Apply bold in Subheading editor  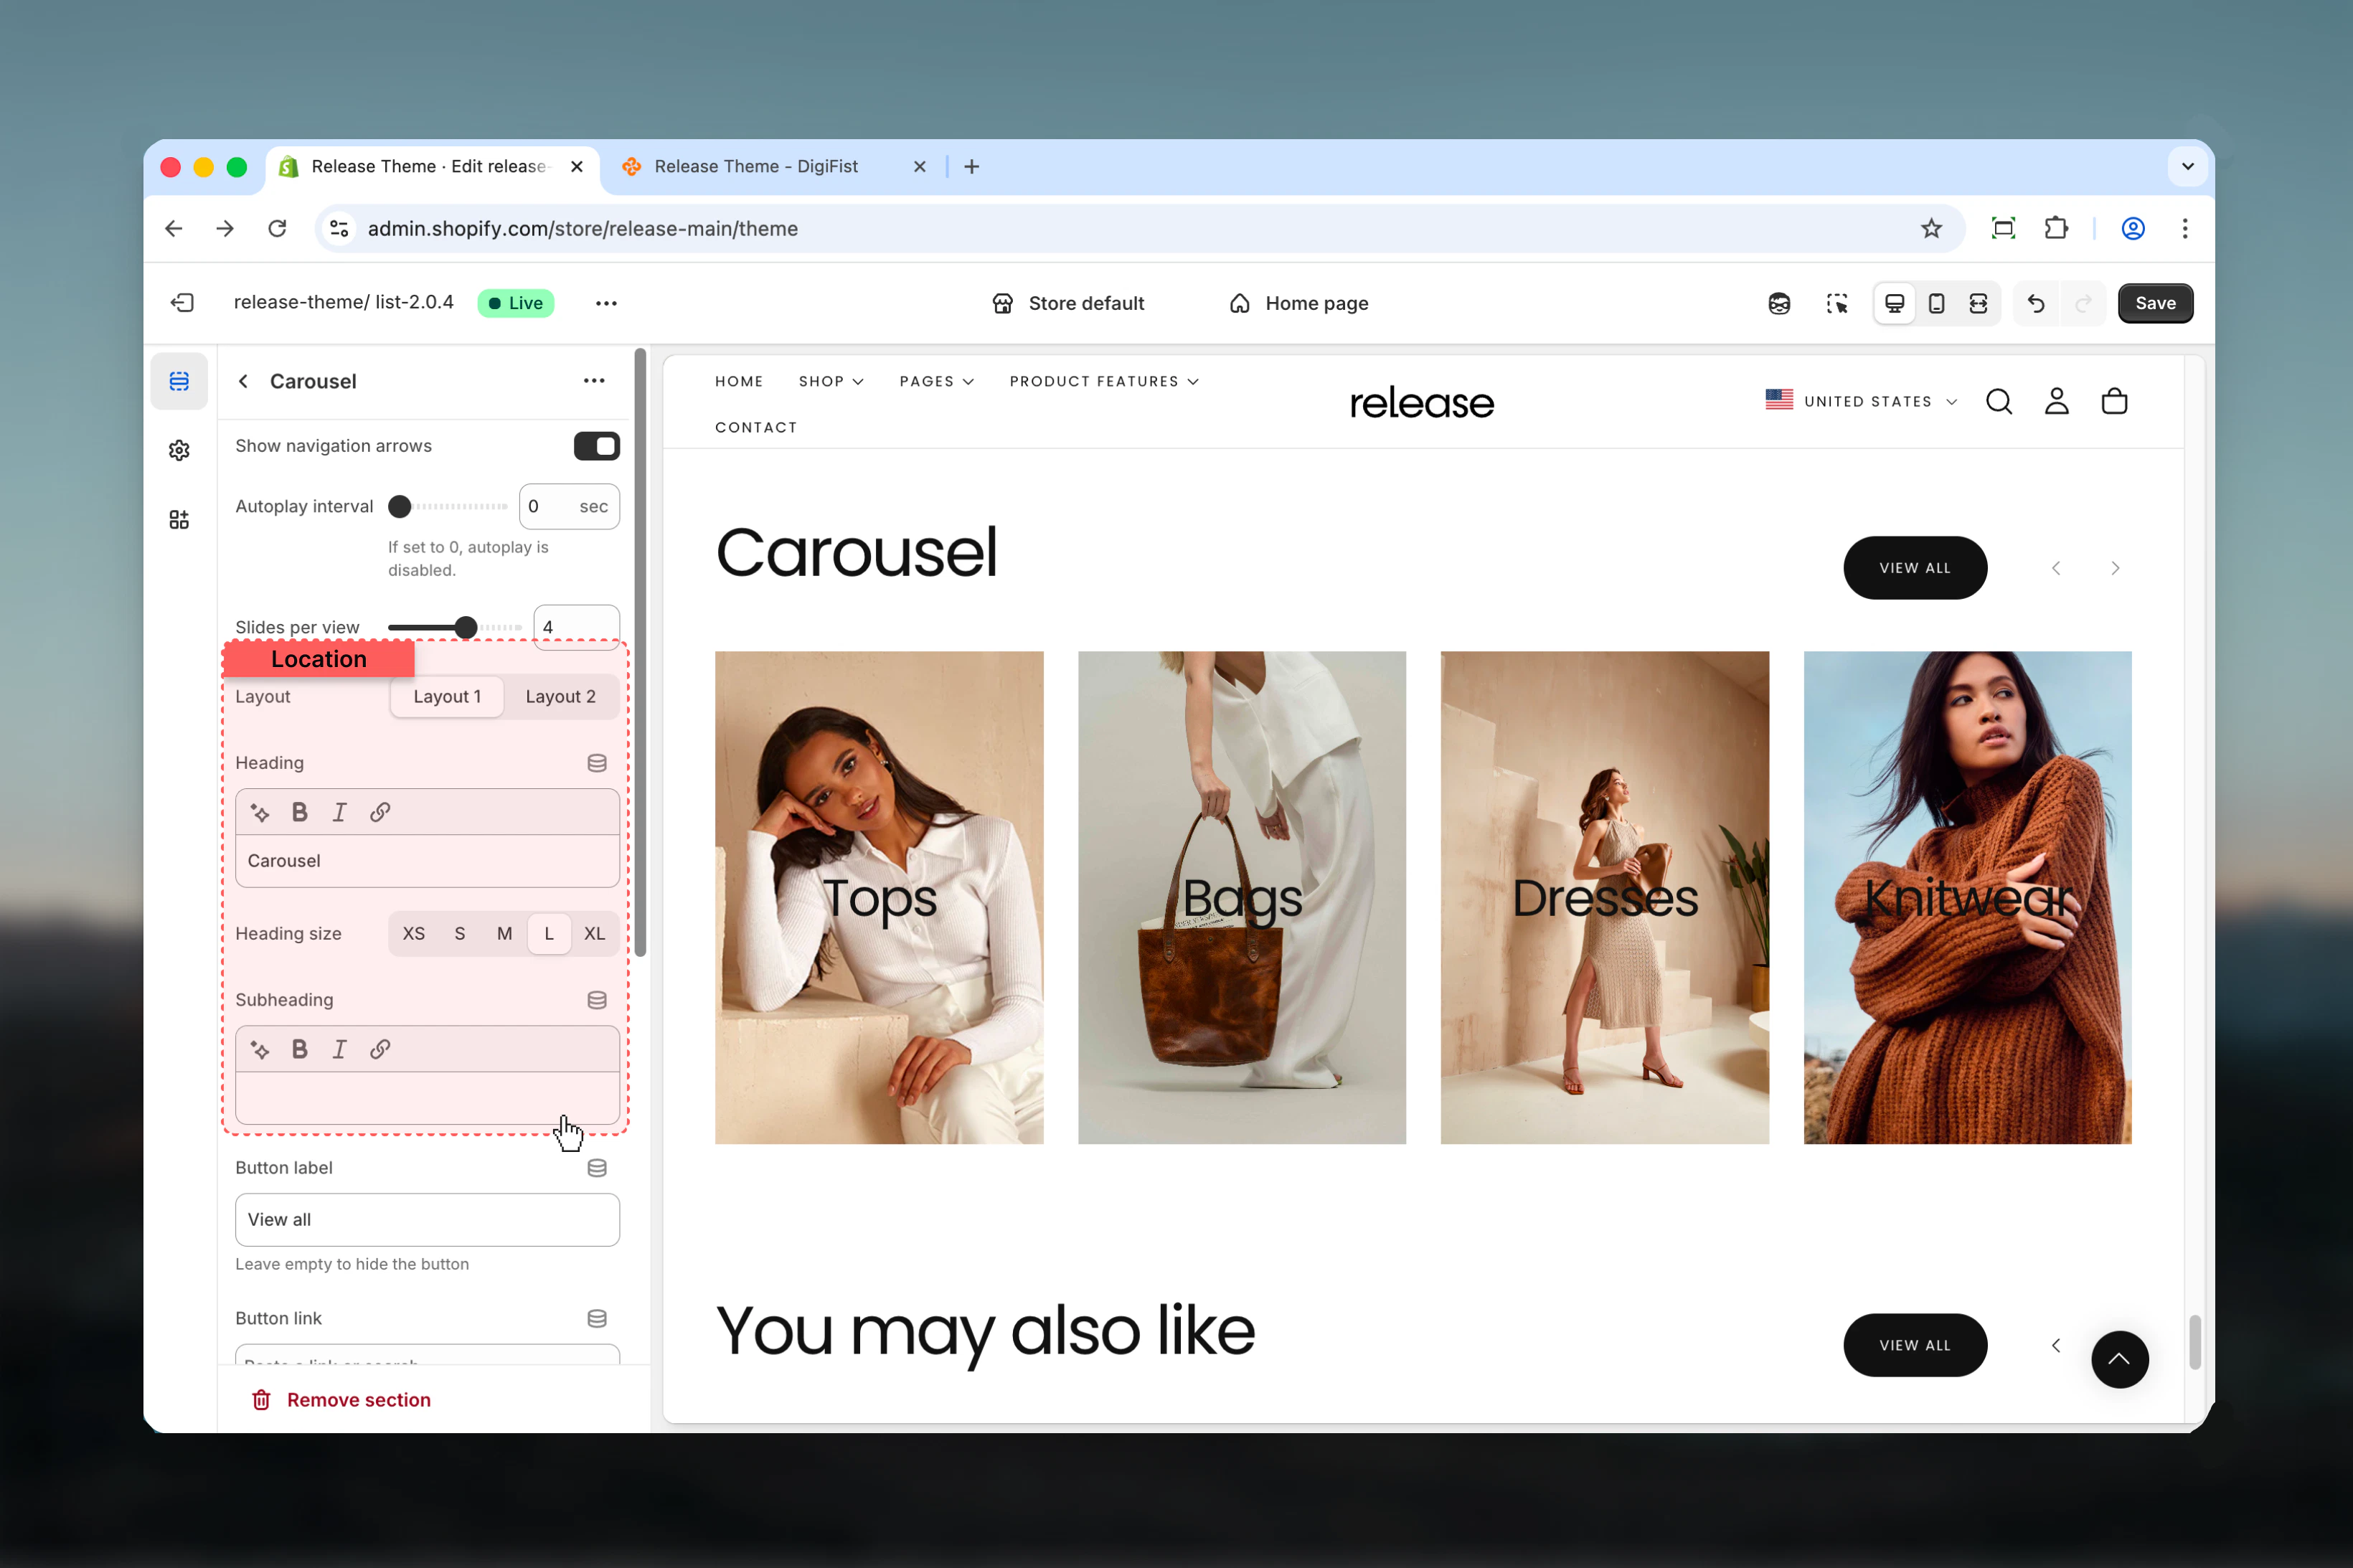click(299, 1049)
